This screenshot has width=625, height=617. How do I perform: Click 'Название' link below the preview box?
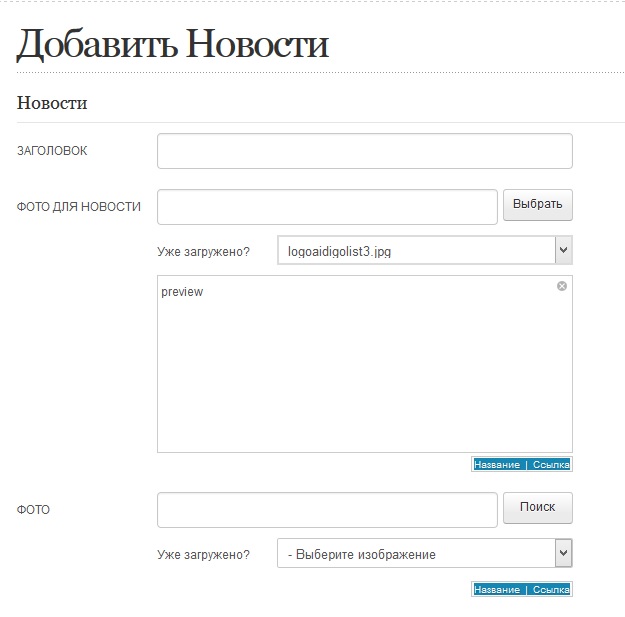point(497,465)
